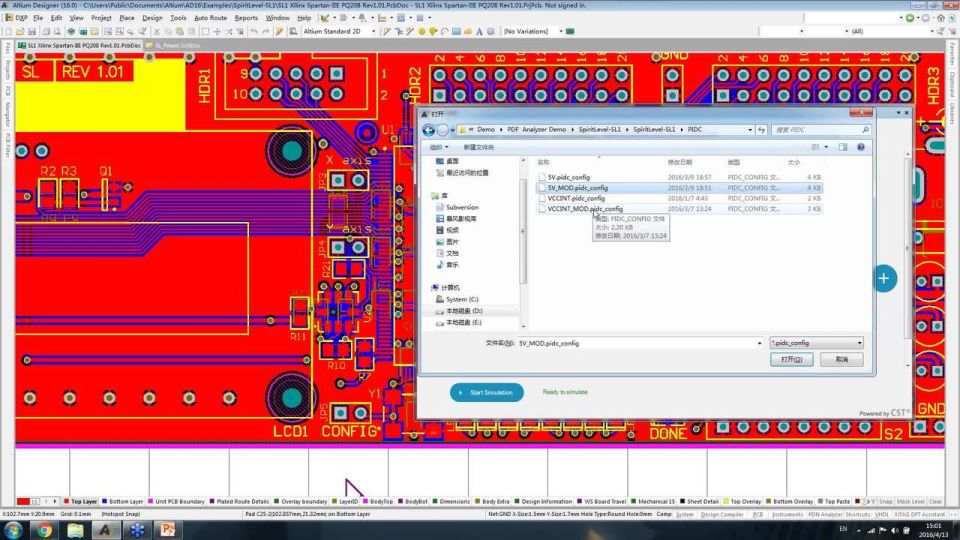Click the 取消 cancel button

pyautogui.click(x=842, y=359)
